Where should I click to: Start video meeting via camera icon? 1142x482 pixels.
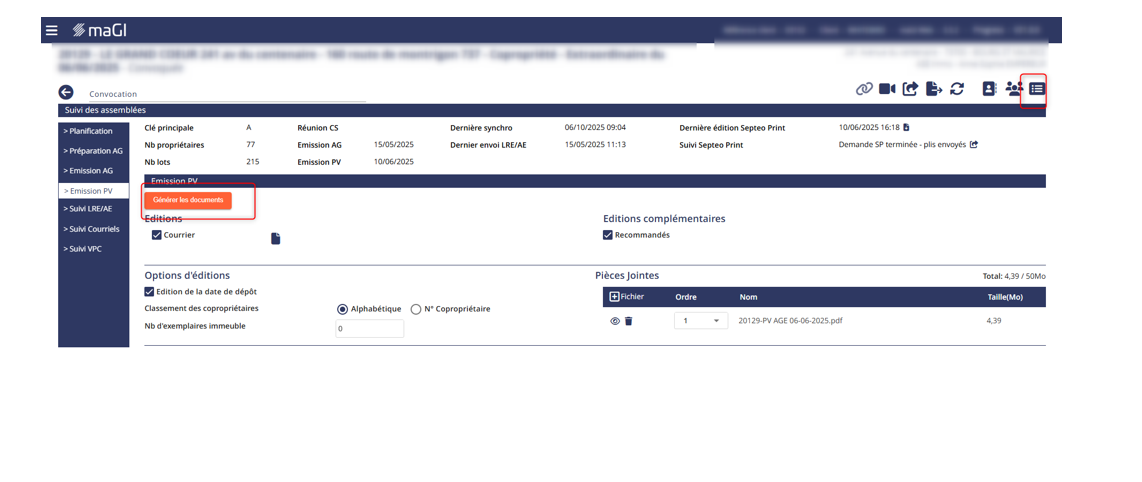point(887,89)
